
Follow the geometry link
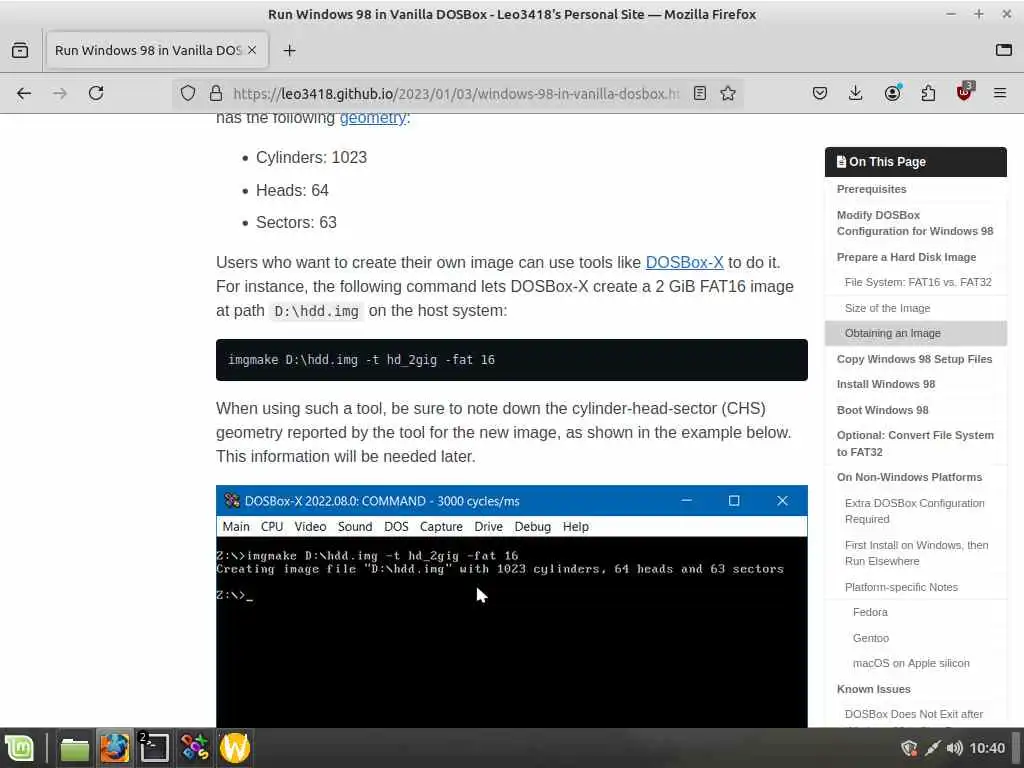point(373,118)
